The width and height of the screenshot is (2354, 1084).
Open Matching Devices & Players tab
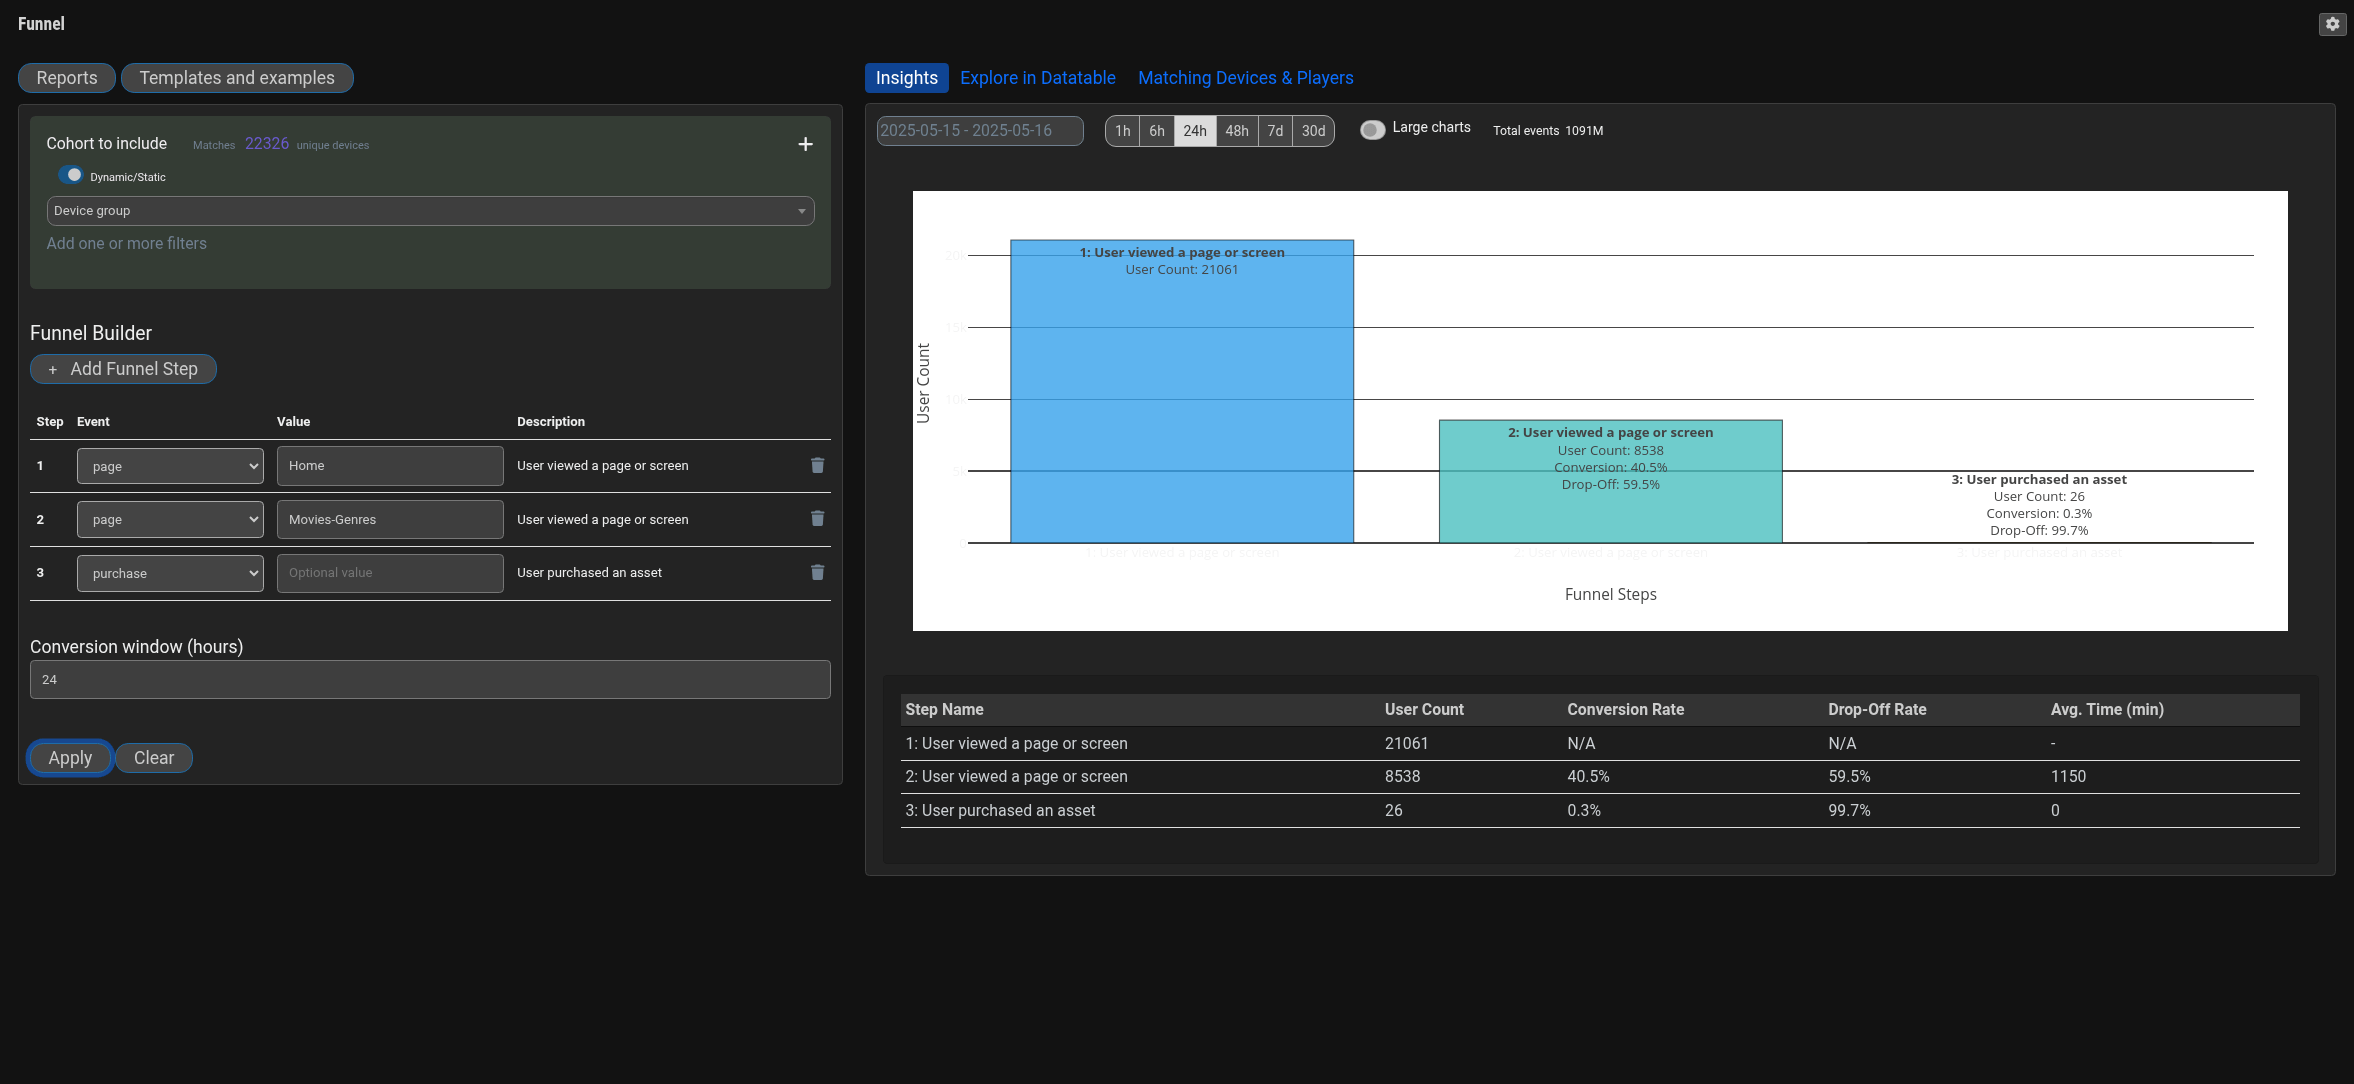point(1245,78)
